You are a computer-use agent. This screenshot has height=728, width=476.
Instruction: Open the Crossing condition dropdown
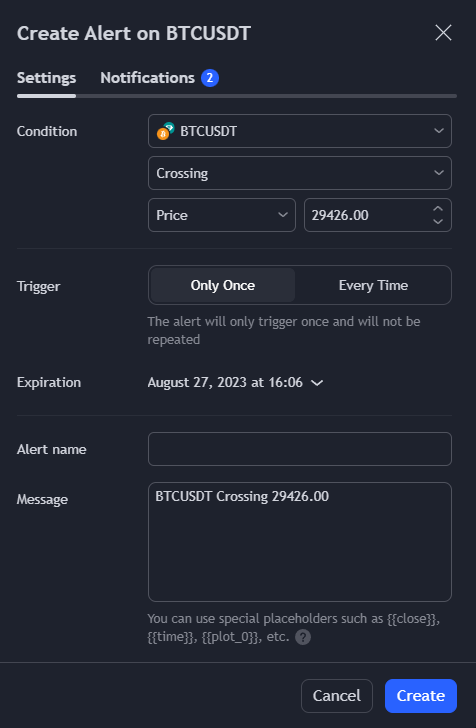(300, 173)
